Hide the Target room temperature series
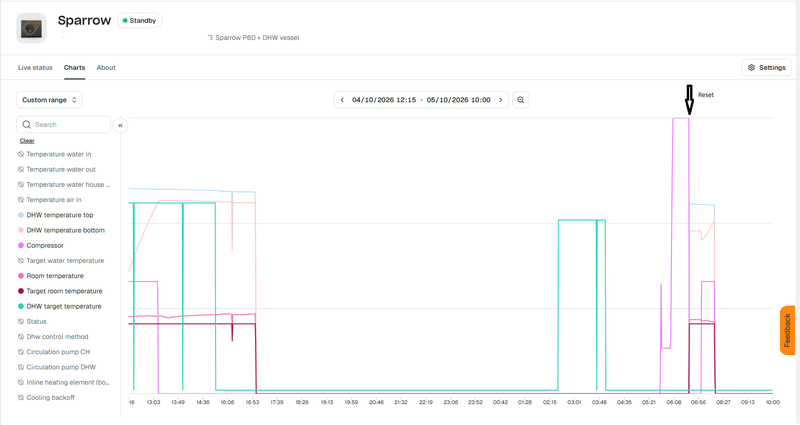 click(x=60, y=291)
